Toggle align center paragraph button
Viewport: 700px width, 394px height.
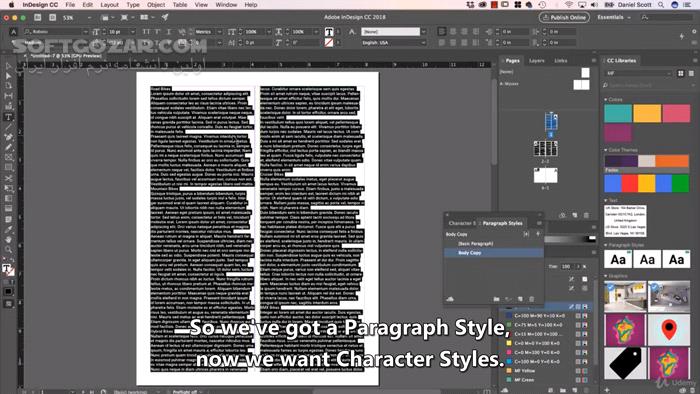coord(453,32)
